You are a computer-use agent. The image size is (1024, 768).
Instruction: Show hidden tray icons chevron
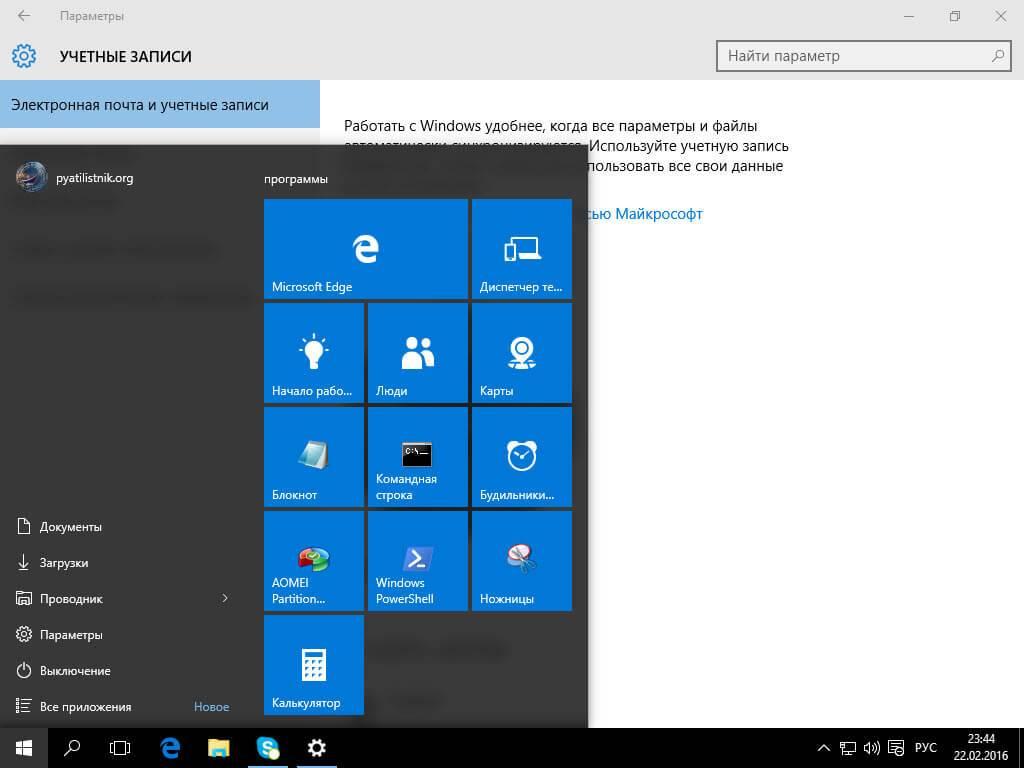(x=824, y=748)
